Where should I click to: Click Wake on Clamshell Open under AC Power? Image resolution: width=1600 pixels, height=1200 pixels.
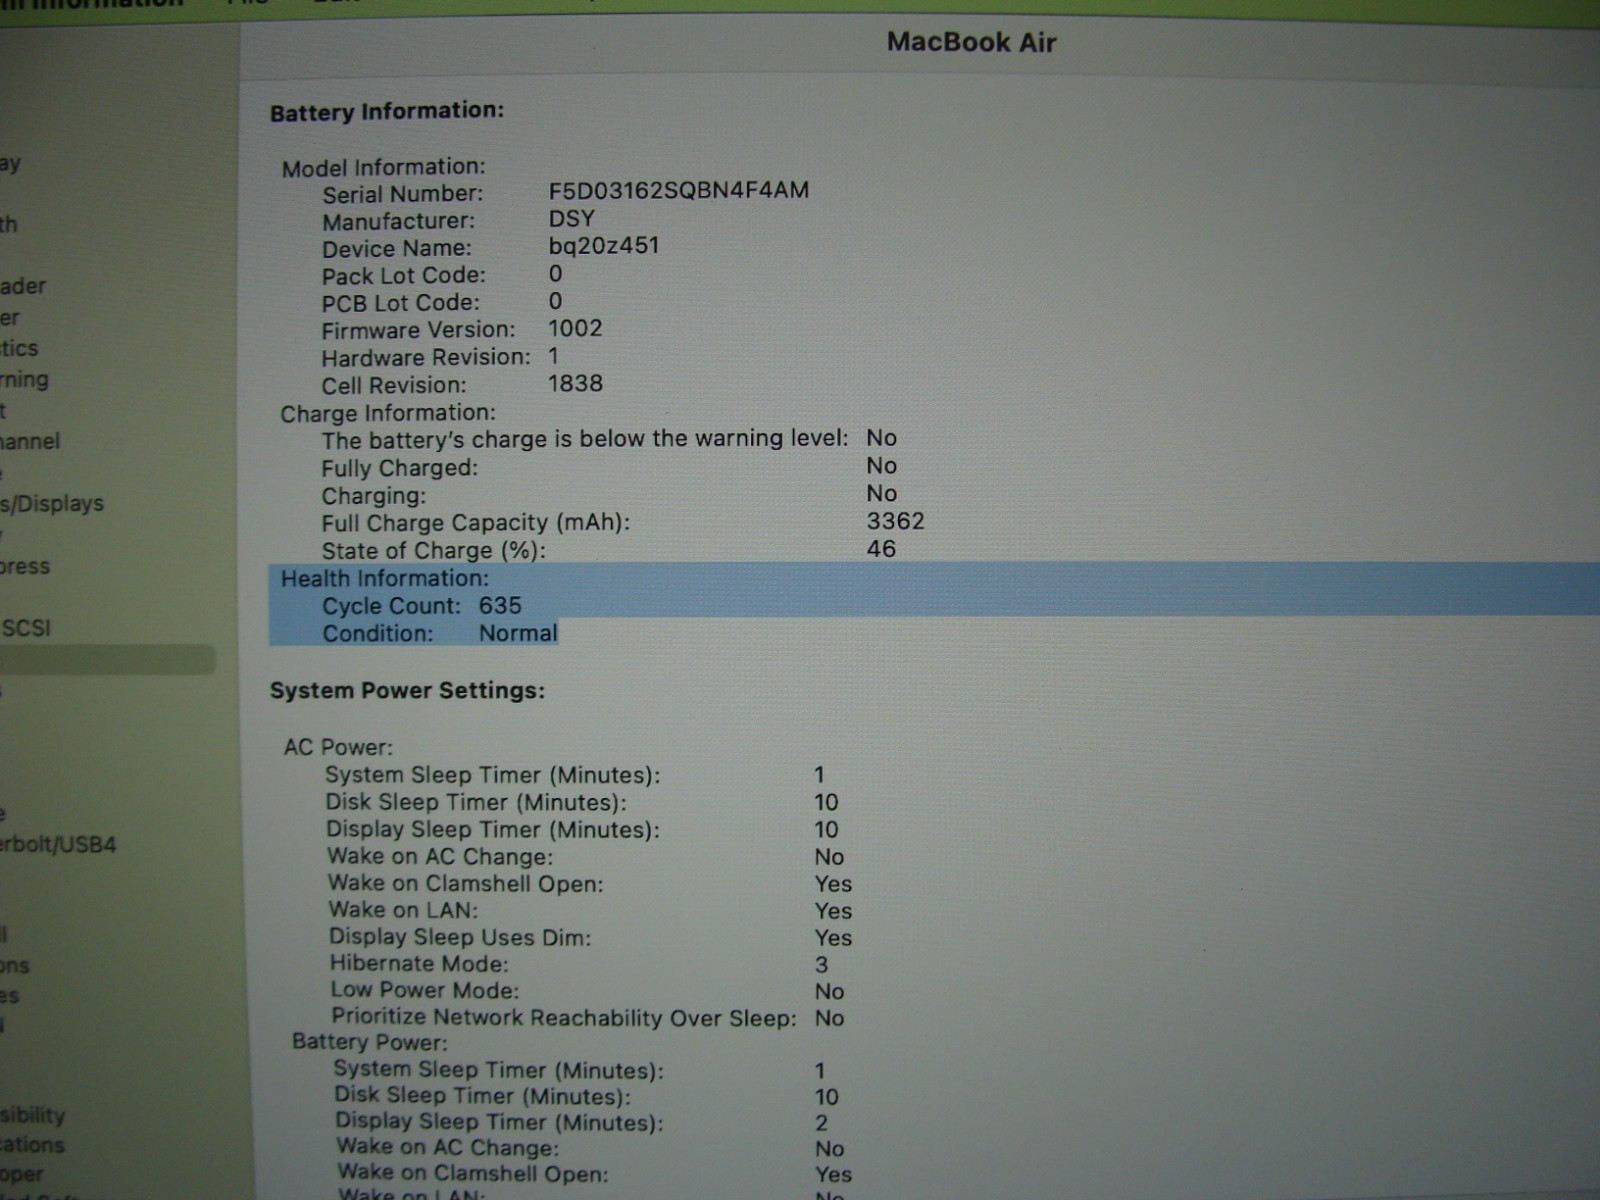pyautogui.click(x=466, y=884)
